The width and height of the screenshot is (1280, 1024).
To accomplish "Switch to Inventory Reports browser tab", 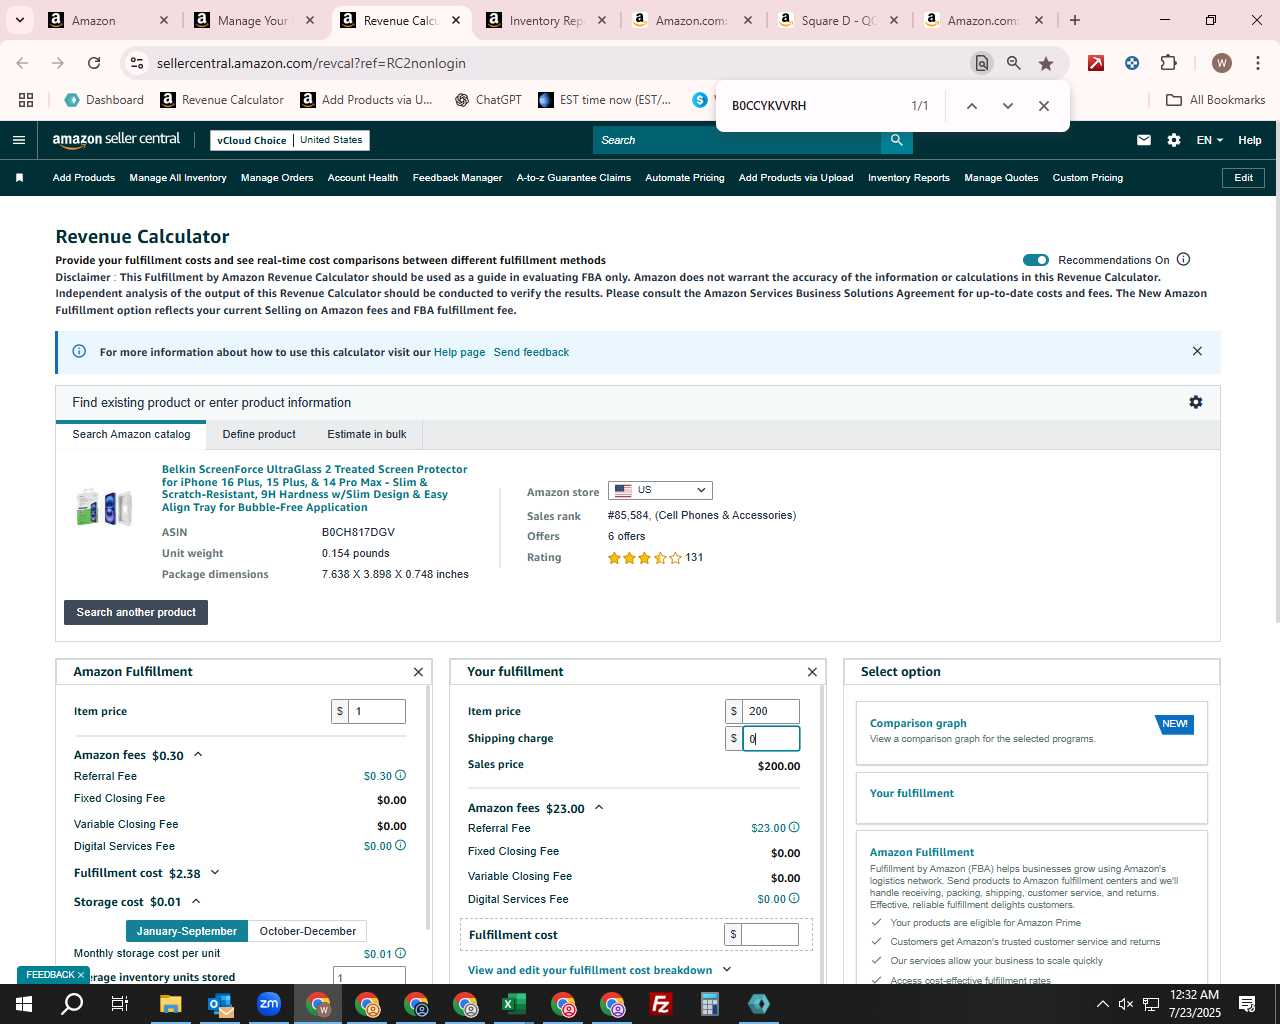I will pyautogui.click(x=545, y=20).
